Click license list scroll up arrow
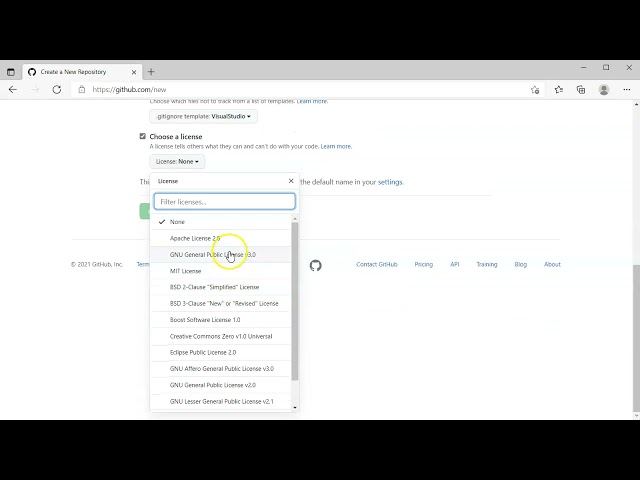640x480 pixels. pos(295,219)
